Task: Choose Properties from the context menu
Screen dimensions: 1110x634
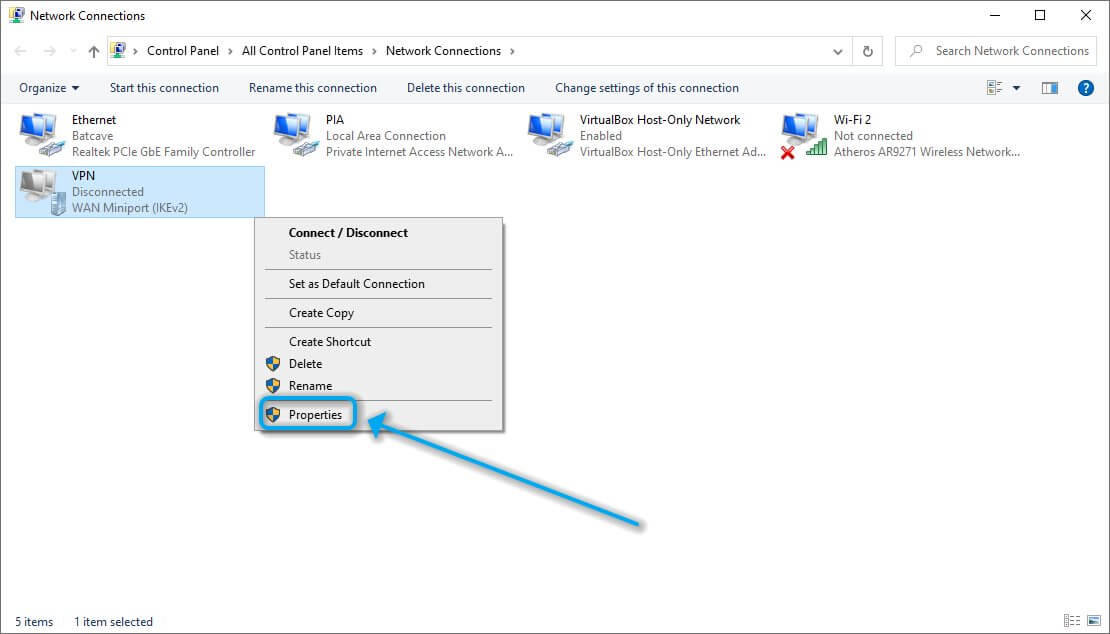Action: (316, 414)
